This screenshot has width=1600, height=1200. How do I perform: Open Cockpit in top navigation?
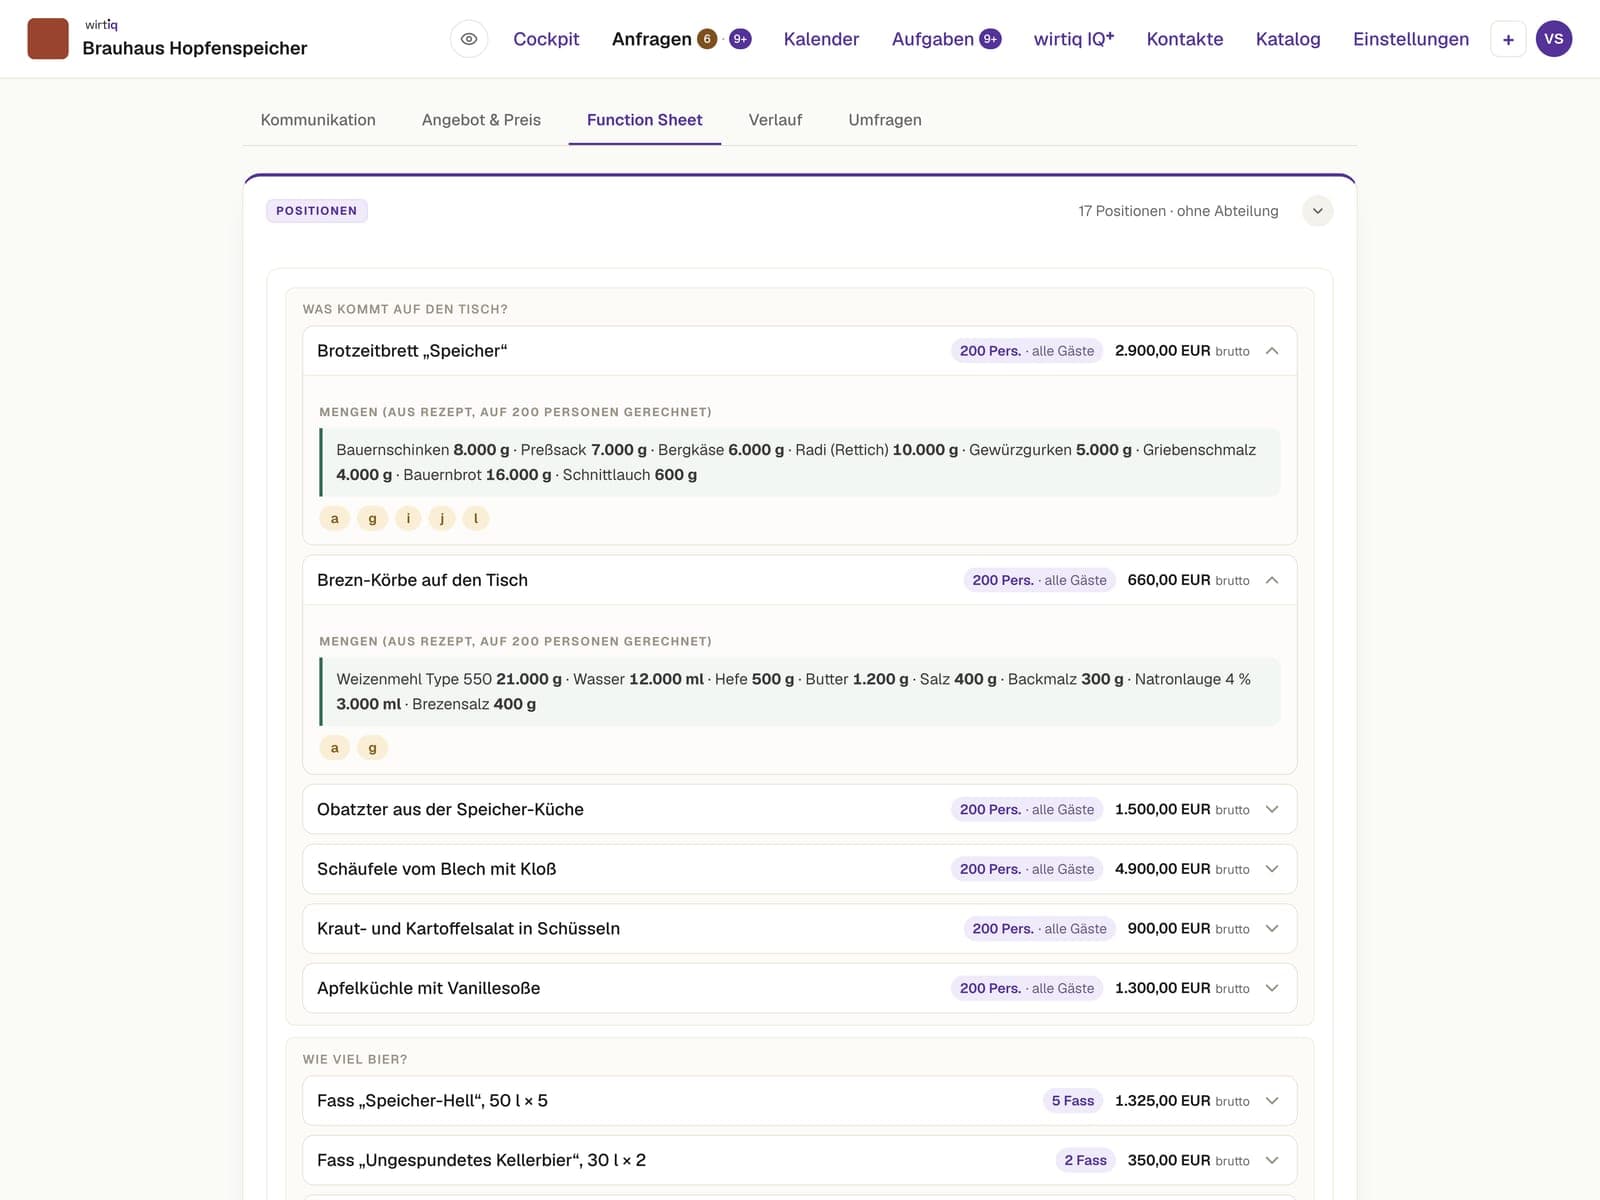546,39
